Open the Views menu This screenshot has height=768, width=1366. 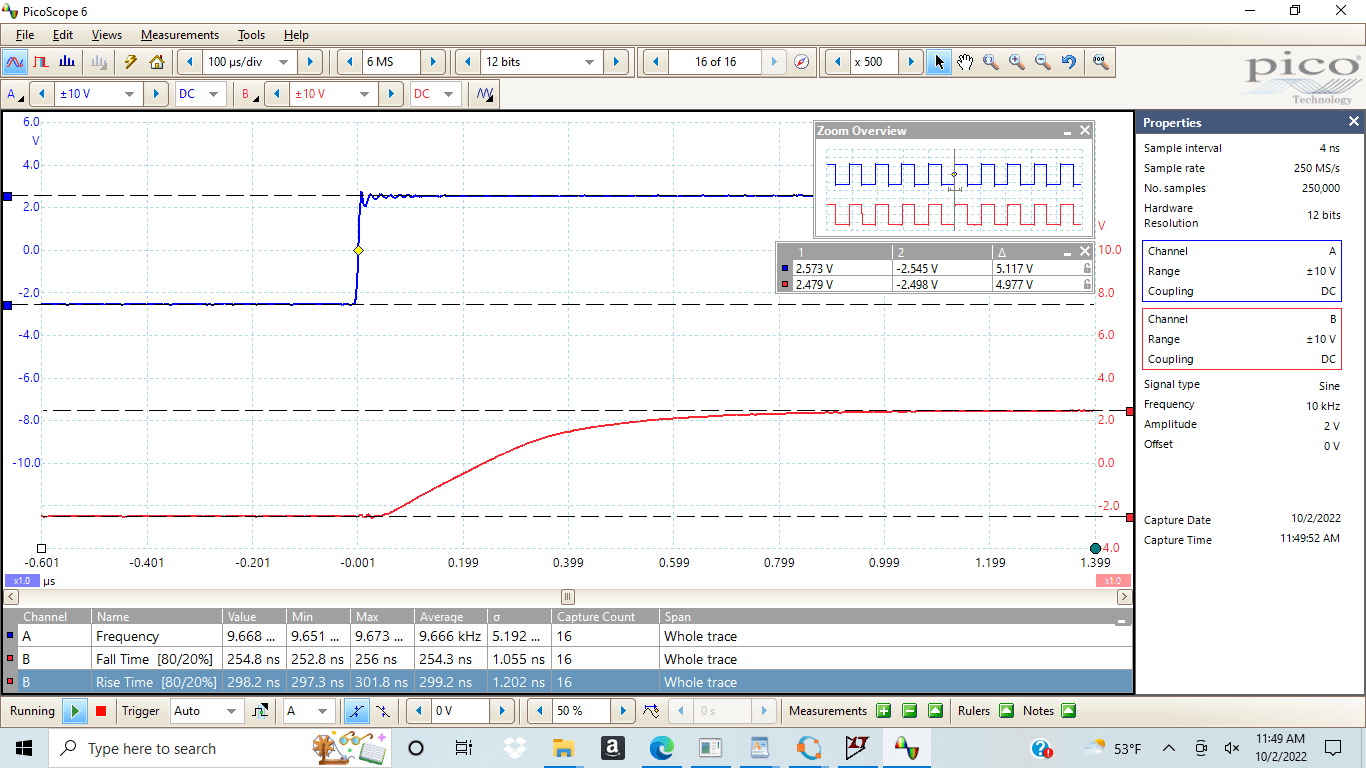click(107, 35)
